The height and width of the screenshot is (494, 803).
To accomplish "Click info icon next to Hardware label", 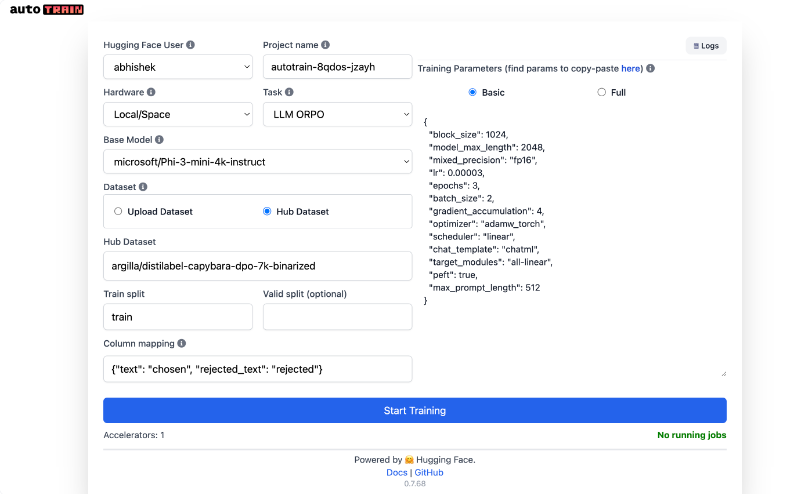I will [x=151, y=92].
